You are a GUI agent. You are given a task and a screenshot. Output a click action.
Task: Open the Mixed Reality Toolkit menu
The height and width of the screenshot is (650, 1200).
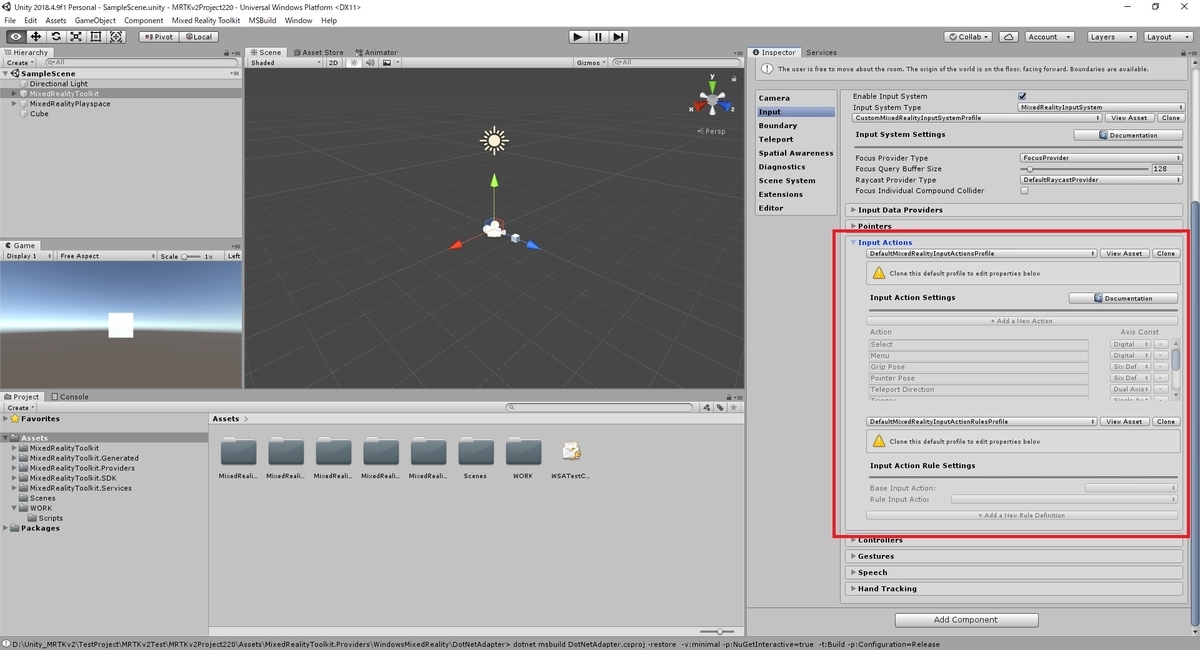point(206,20)
